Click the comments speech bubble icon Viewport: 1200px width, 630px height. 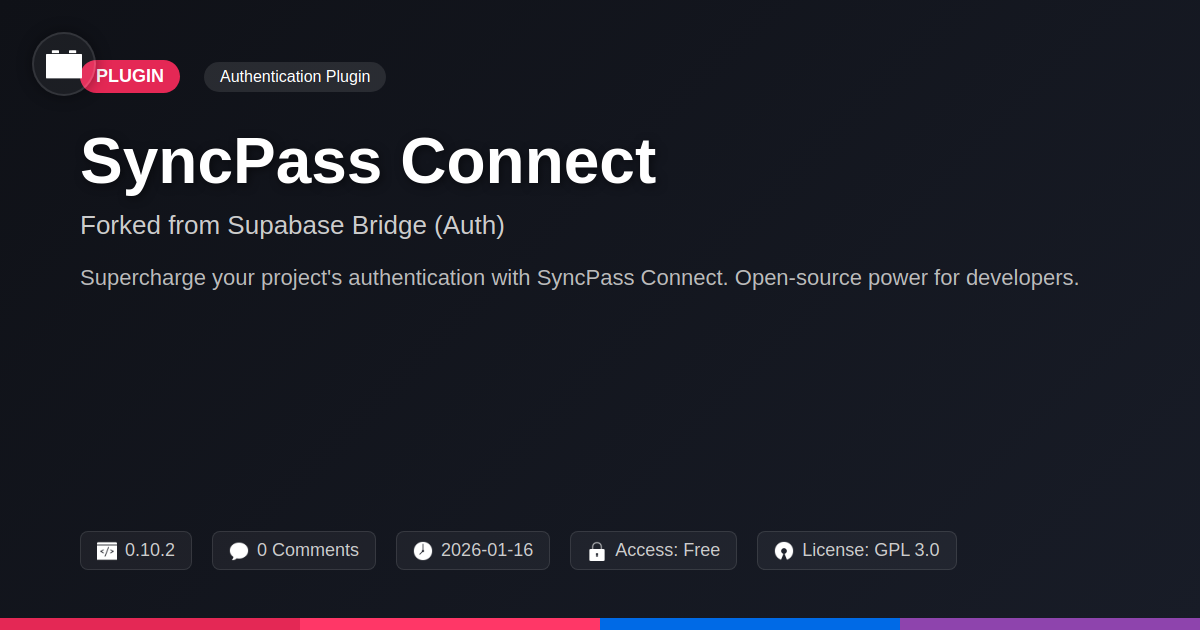[239, 551]
